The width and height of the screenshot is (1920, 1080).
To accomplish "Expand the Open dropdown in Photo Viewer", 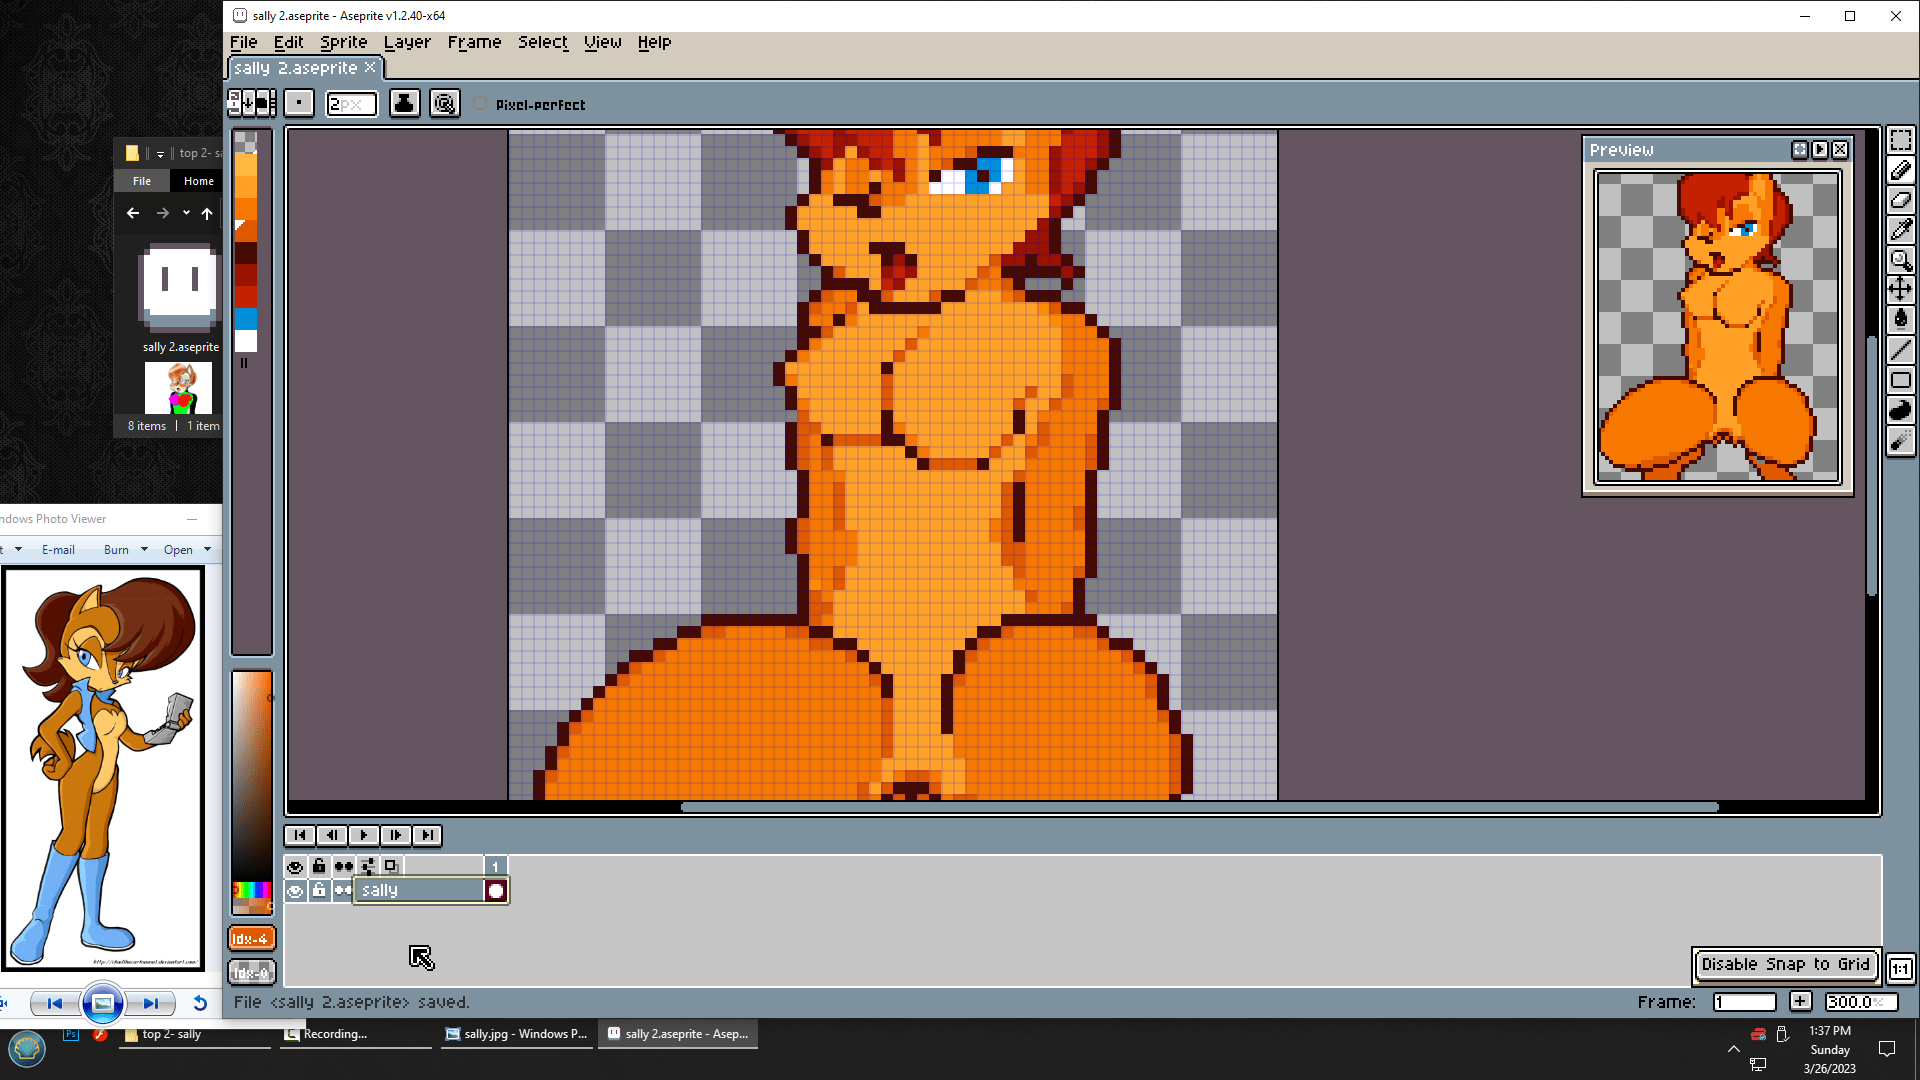I will click(x=207, y=549).
